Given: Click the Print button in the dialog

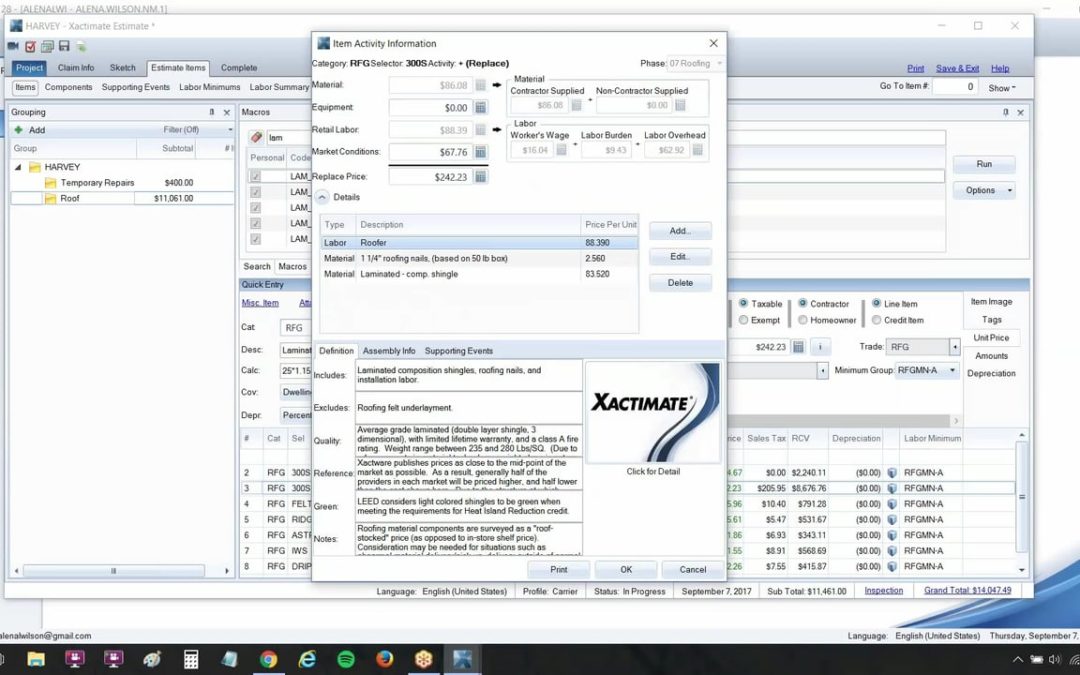Looking at the screenshot, I should [x=559, y=570].
